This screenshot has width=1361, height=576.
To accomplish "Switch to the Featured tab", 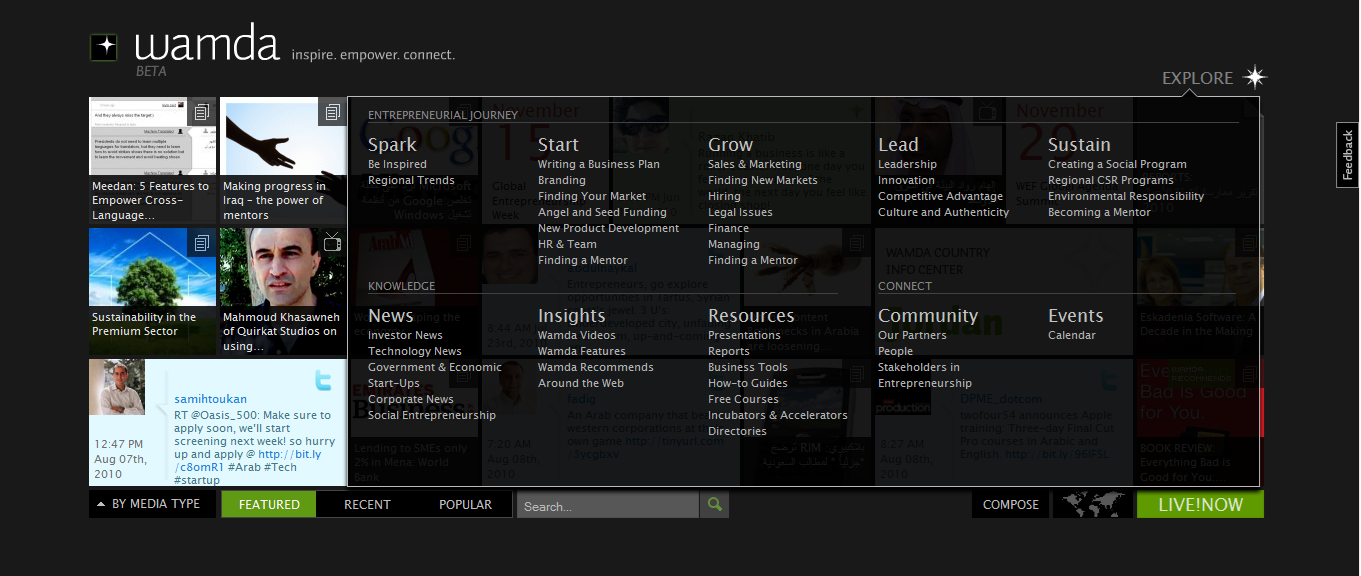I will (x=269, y=505).
